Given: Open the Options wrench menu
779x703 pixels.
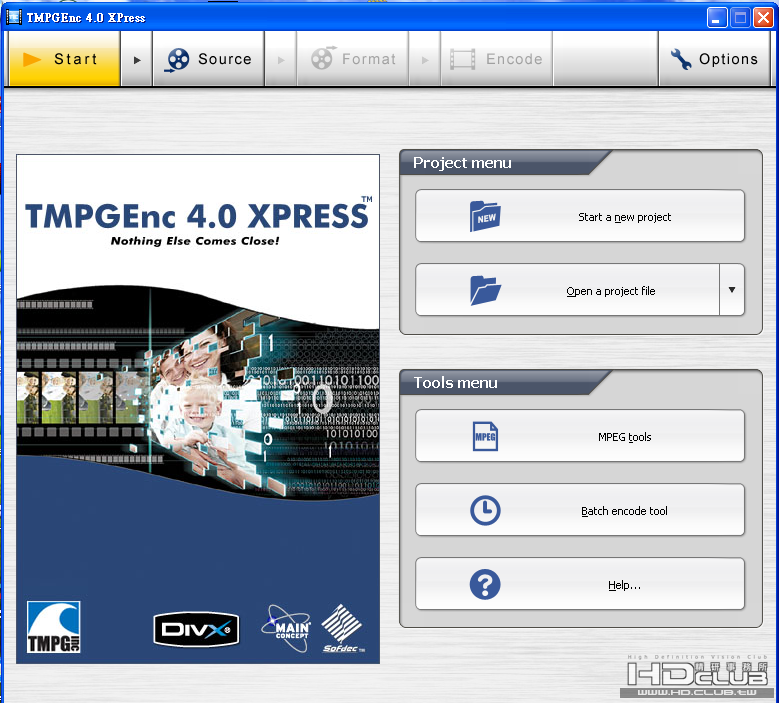Looking at the screenshot, I should pyautogui.click(x=714, y=59).
